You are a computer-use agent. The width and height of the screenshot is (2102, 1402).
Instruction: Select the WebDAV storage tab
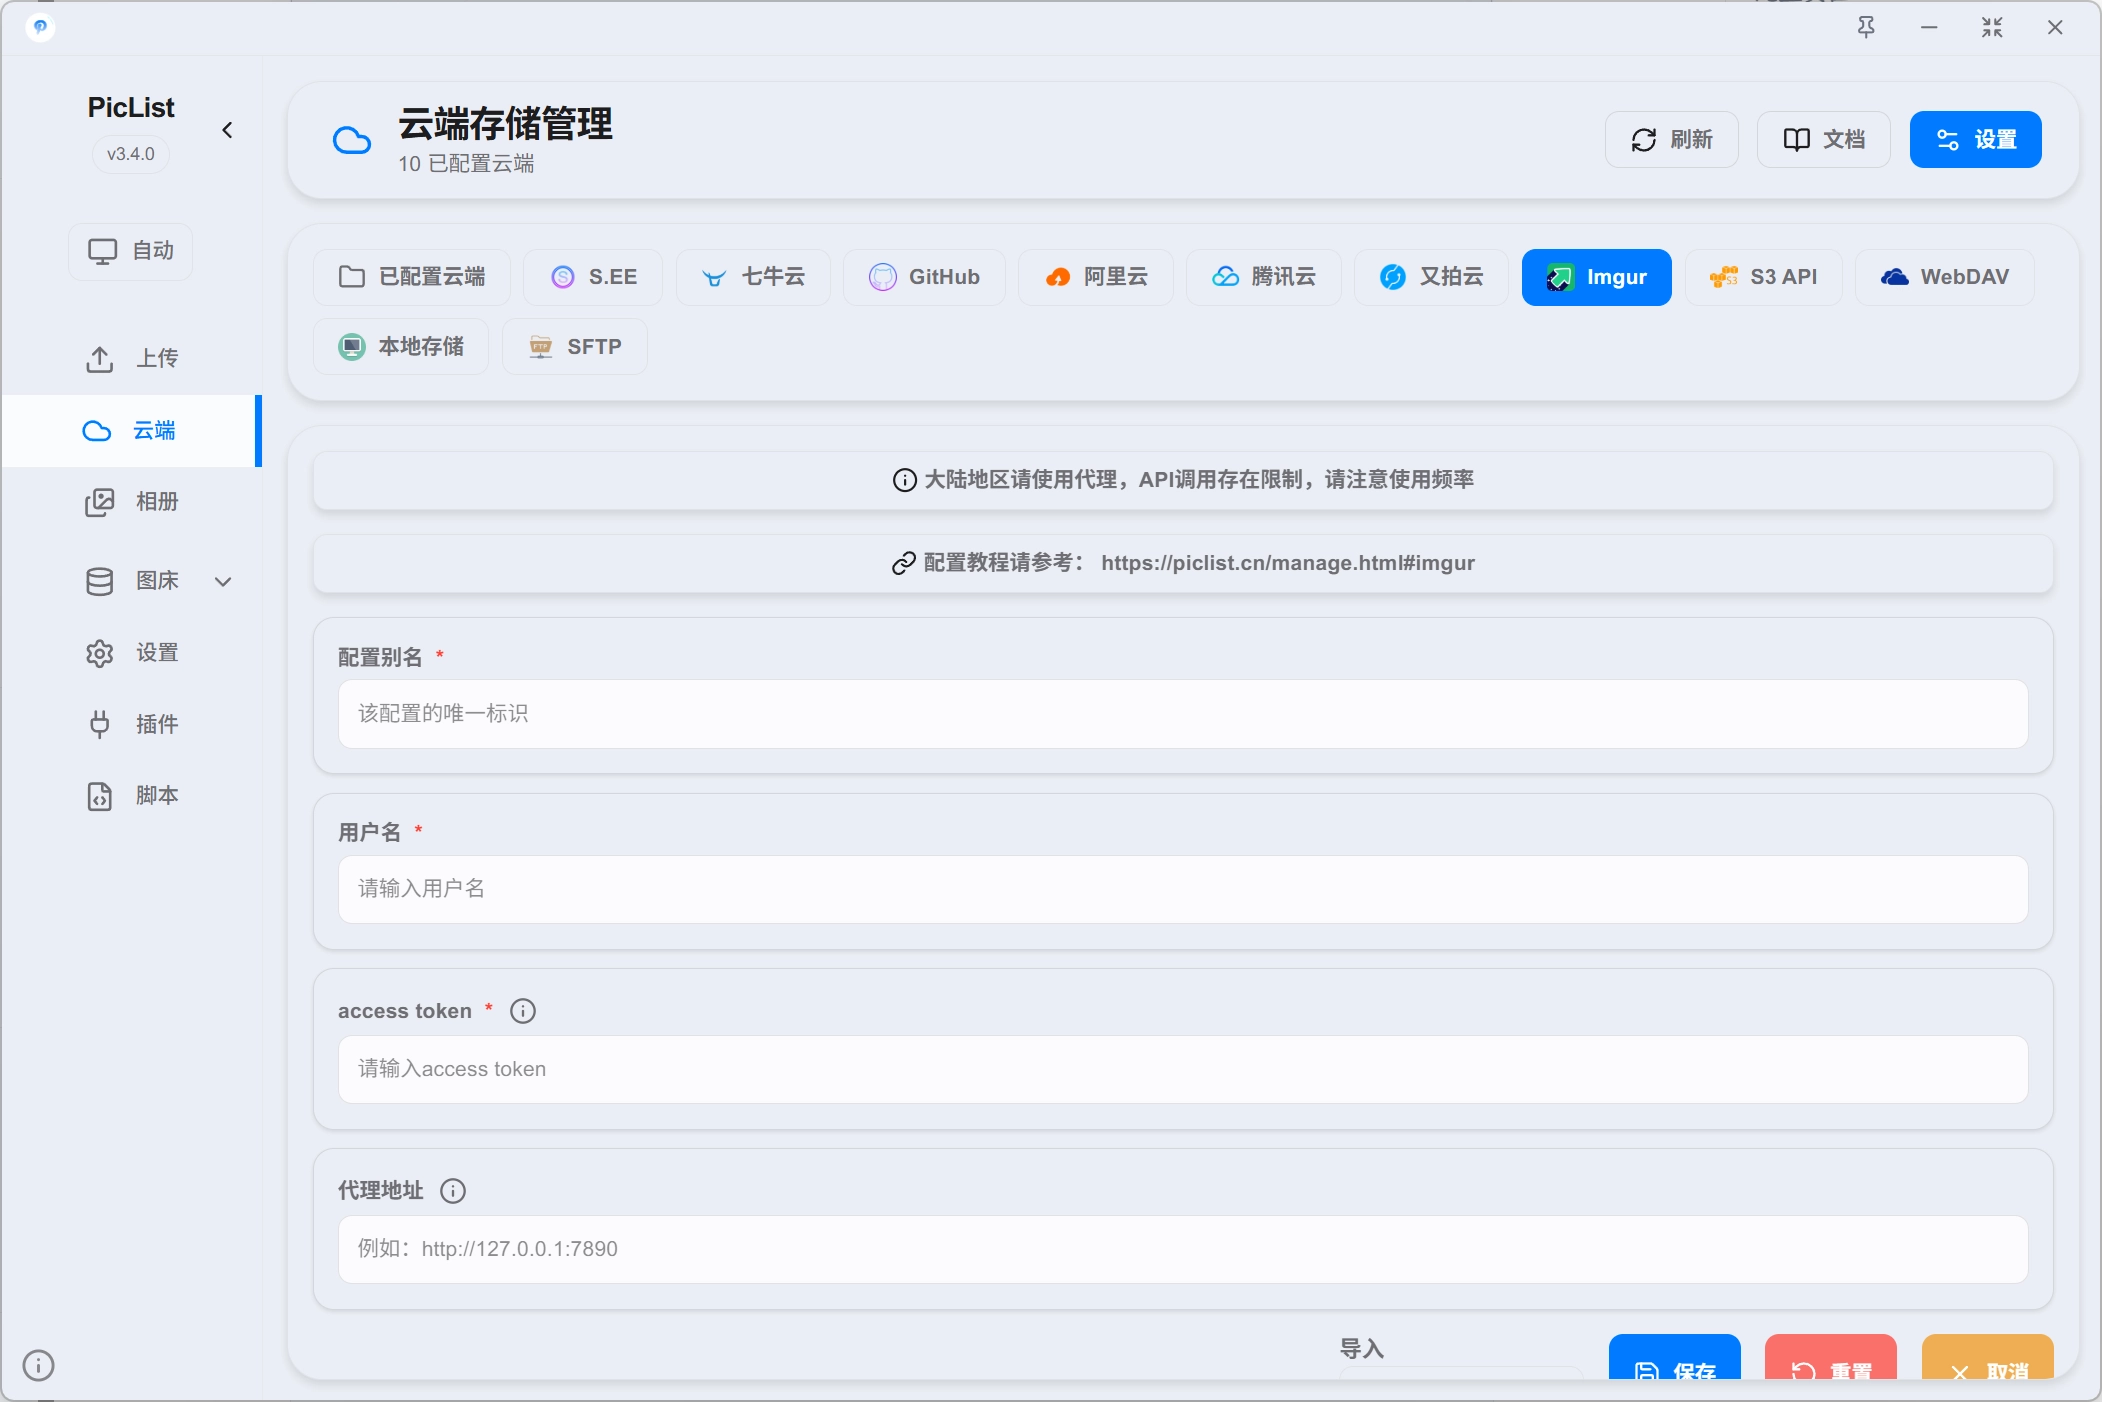tap(1944, 277)
